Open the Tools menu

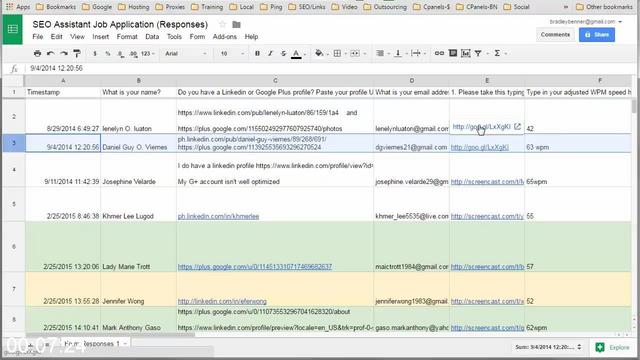[x=174, y=37]
